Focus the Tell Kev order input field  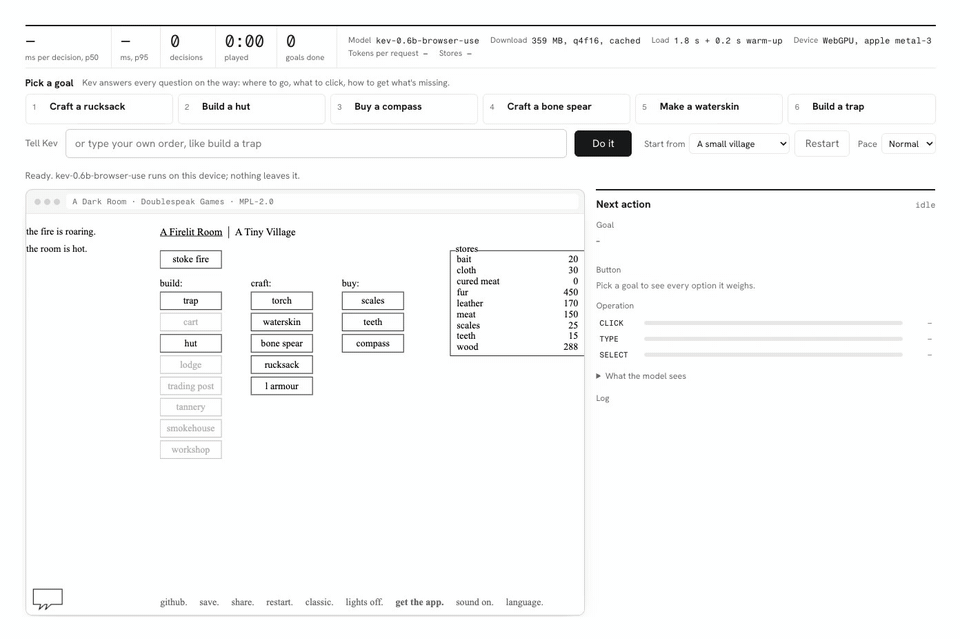[316, 144]
